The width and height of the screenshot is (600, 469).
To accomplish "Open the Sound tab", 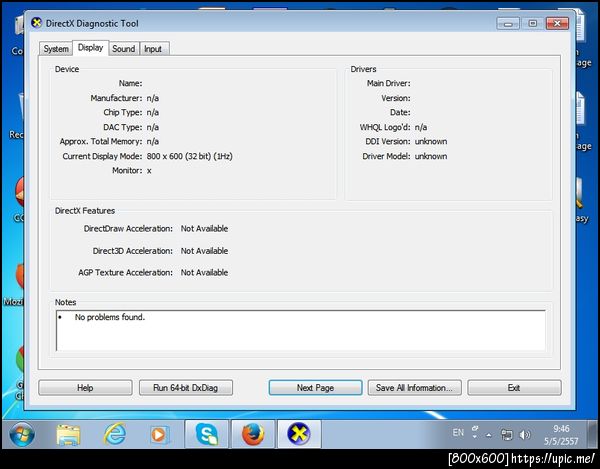I will pyautogui.click(x=124, y=49).
